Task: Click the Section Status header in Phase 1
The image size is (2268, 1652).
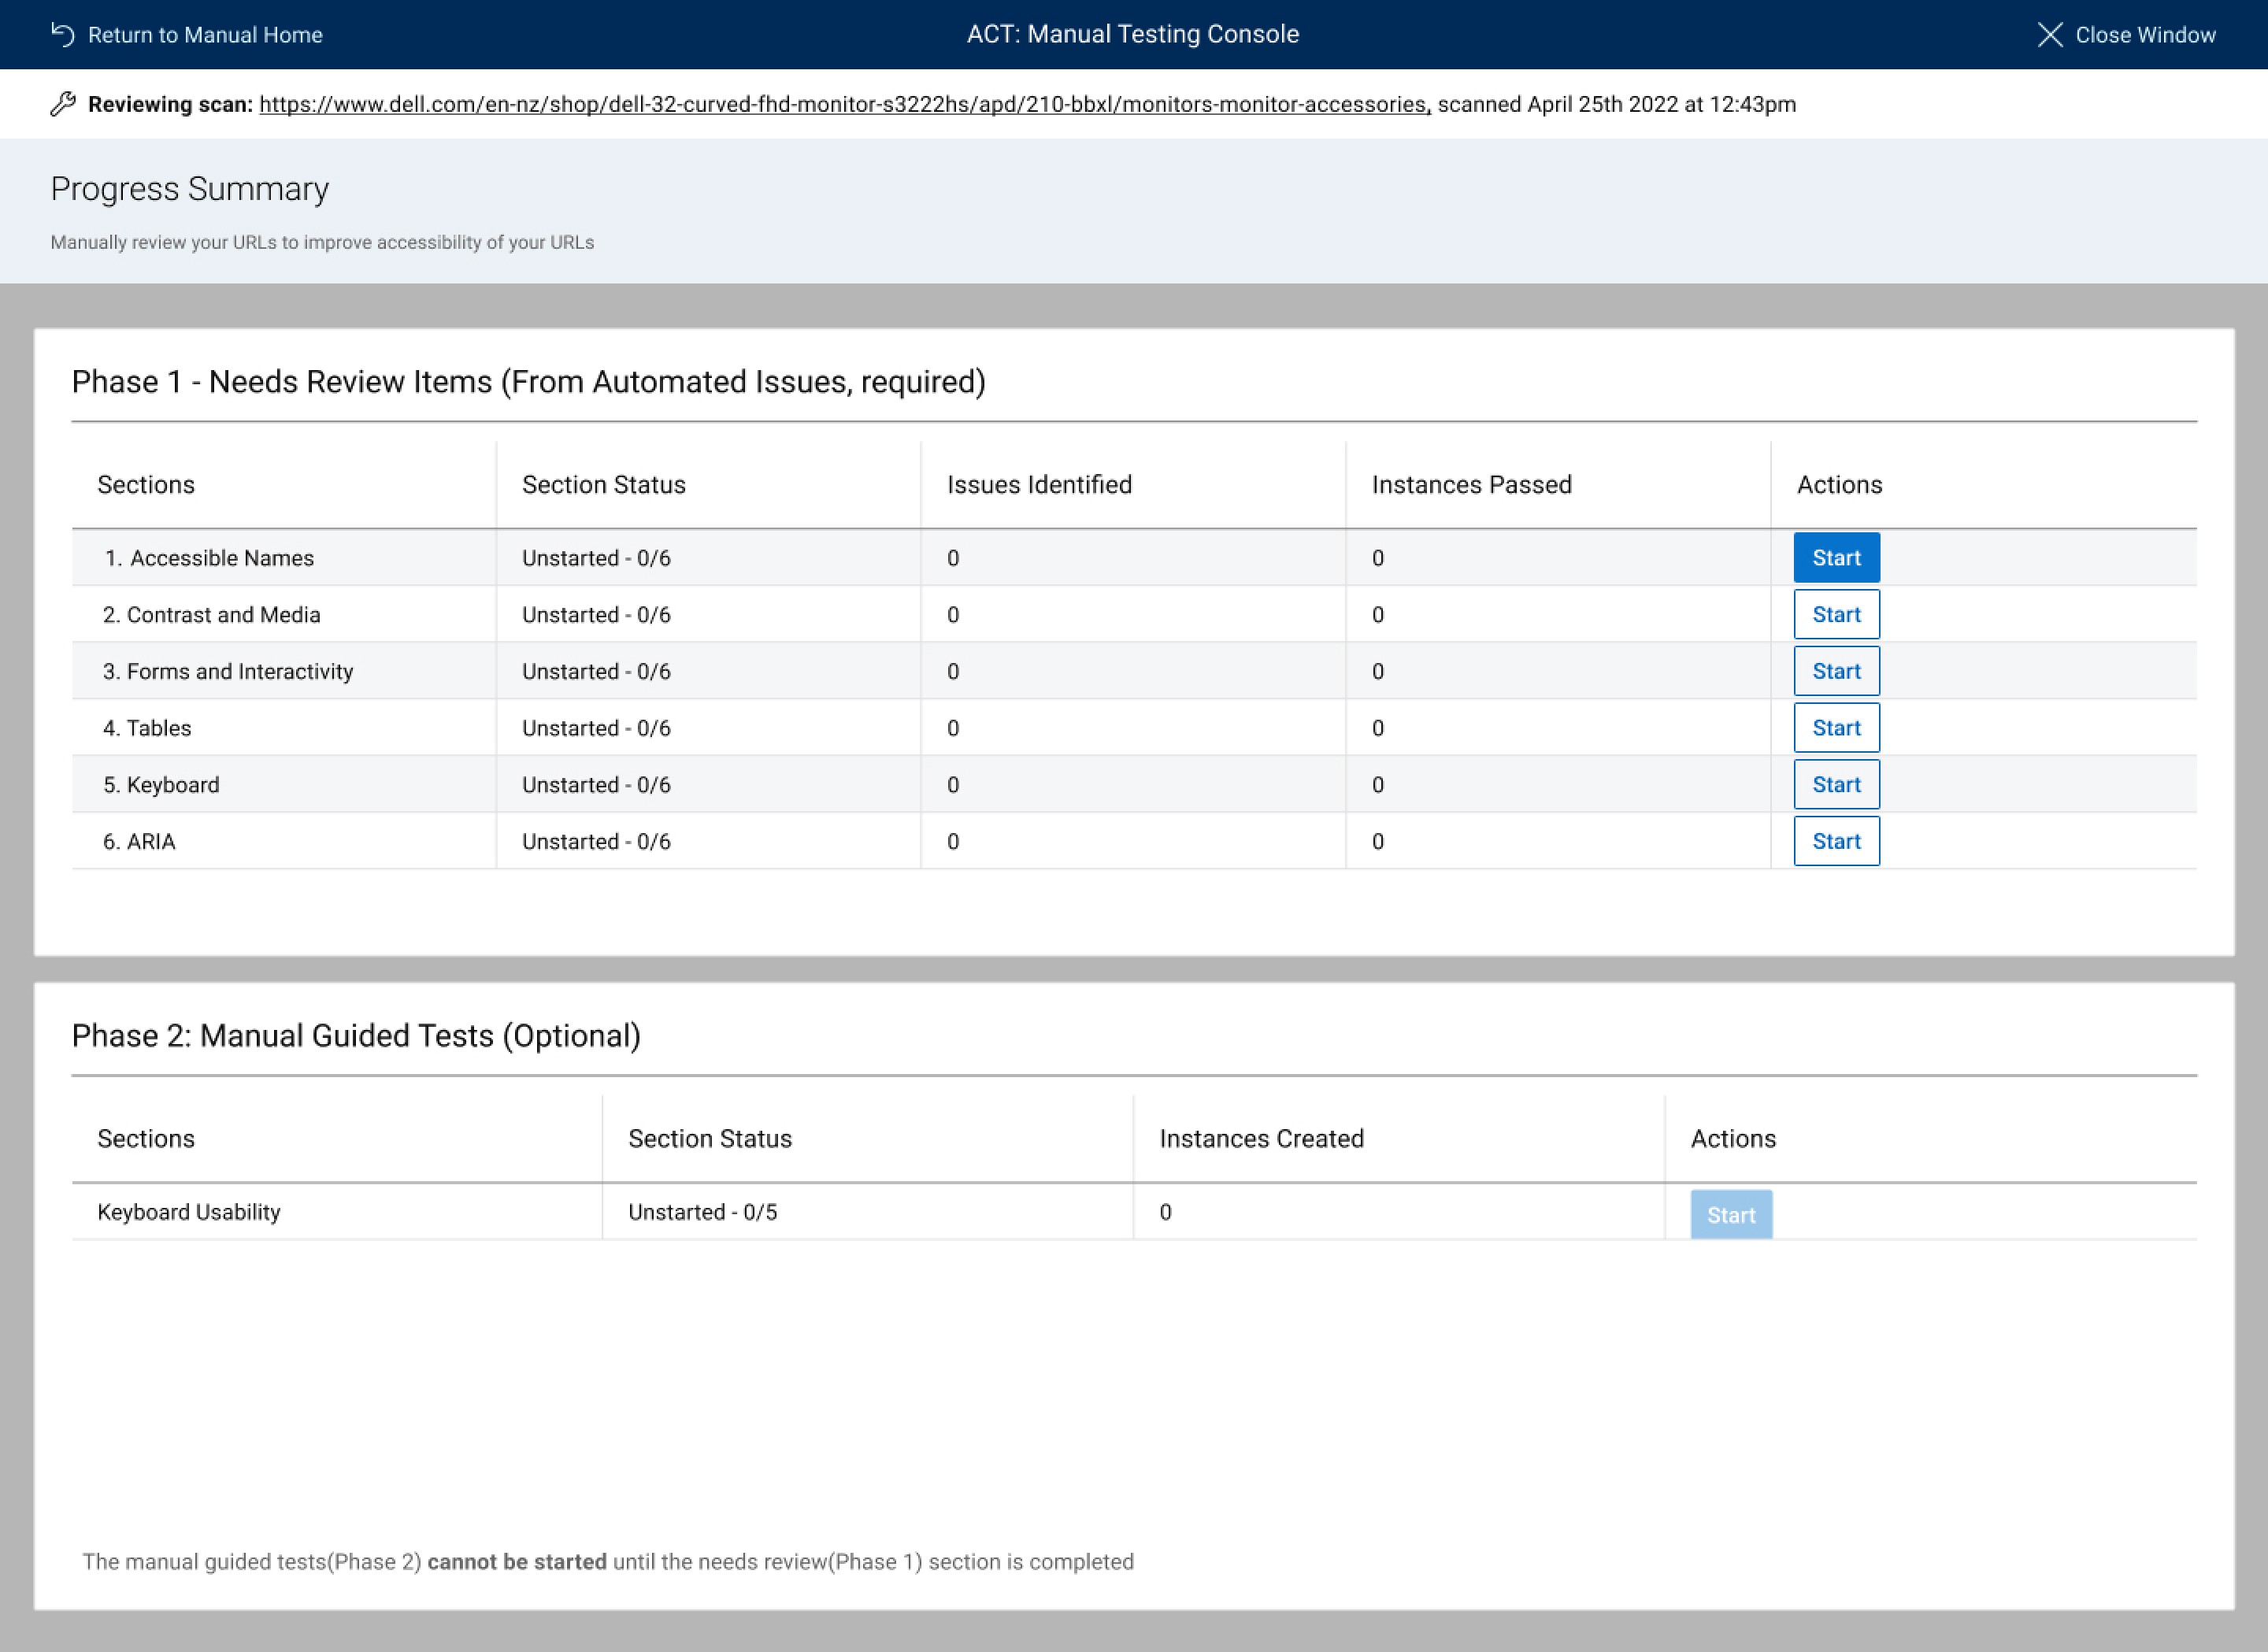Action: point(603,485)
